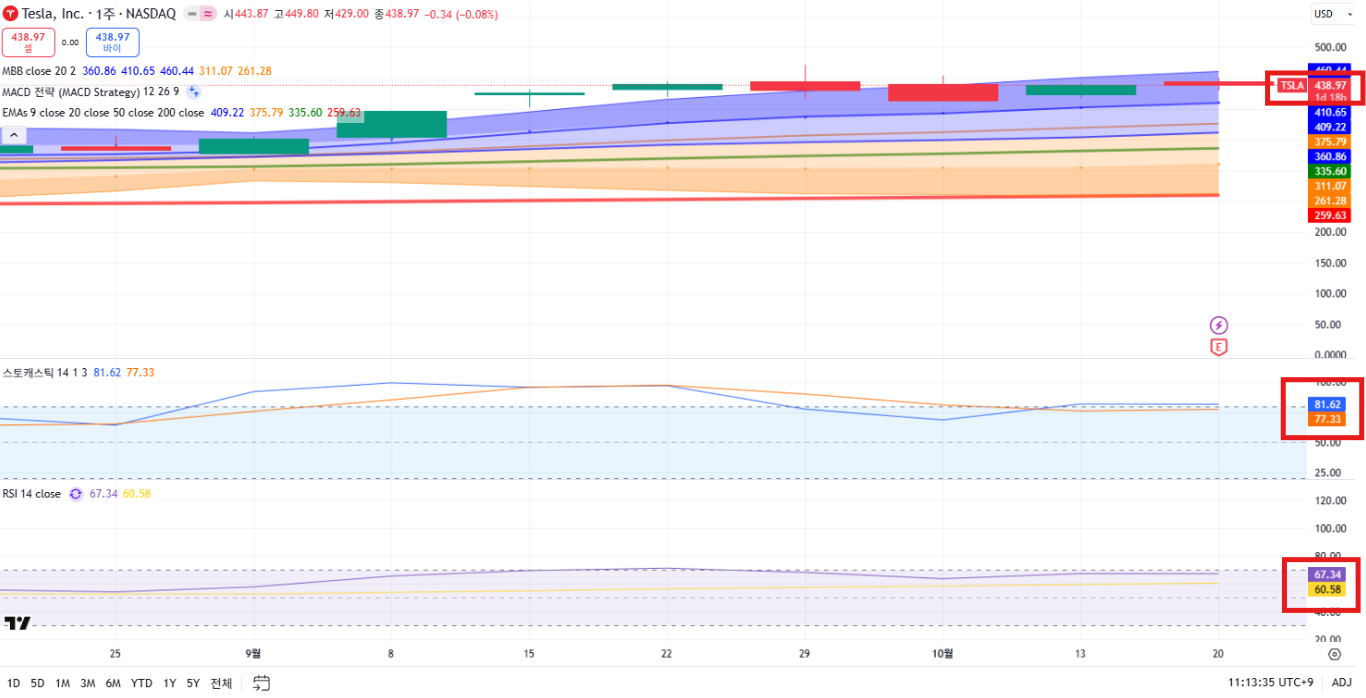
Task: Select the 1M time range
Action: (x=62, y=683)
